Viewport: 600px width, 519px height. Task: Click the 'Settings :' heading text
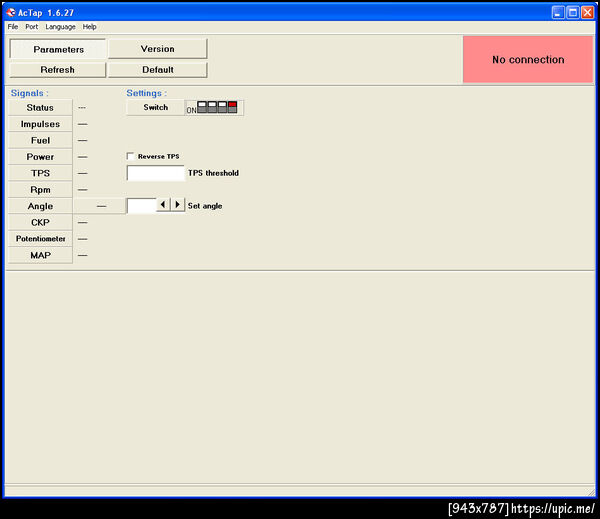coord(147,93)
